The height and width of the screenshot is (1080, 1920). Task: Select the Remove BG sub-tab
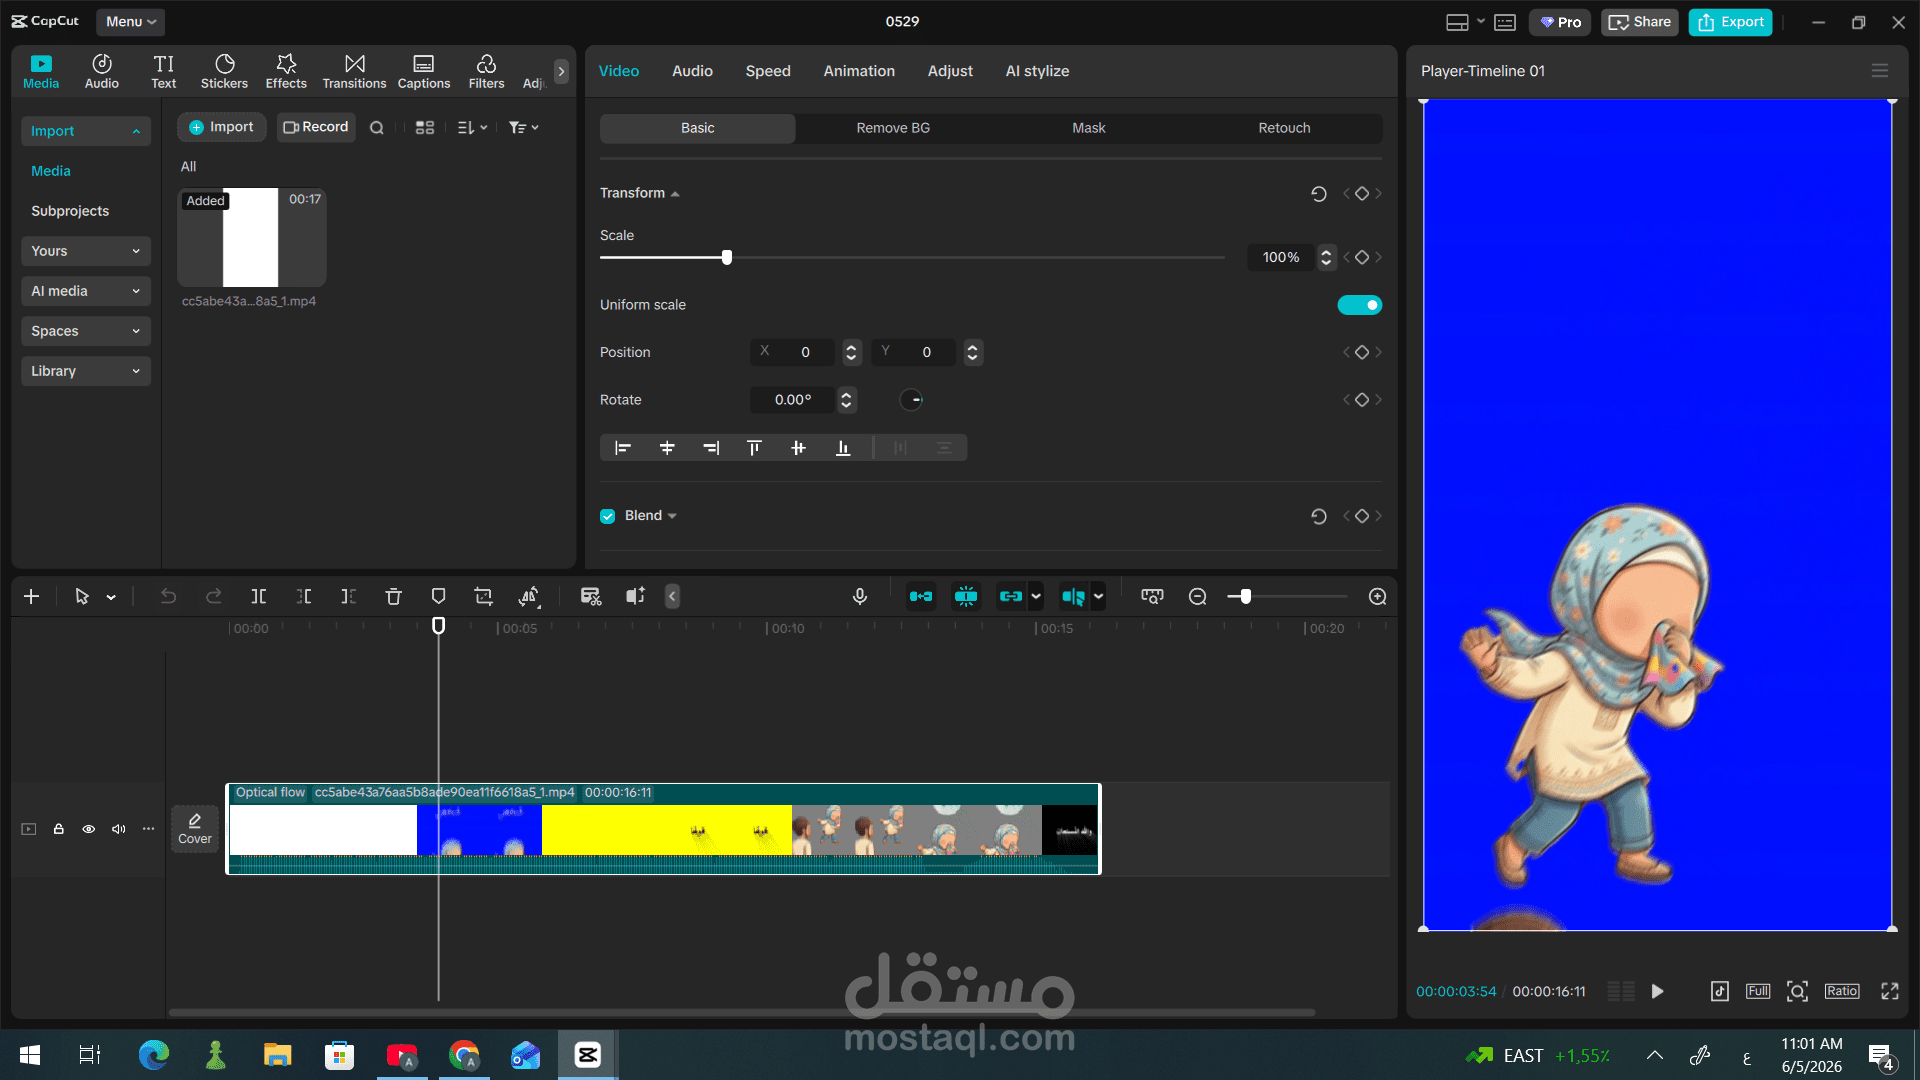tap(893, 128)
